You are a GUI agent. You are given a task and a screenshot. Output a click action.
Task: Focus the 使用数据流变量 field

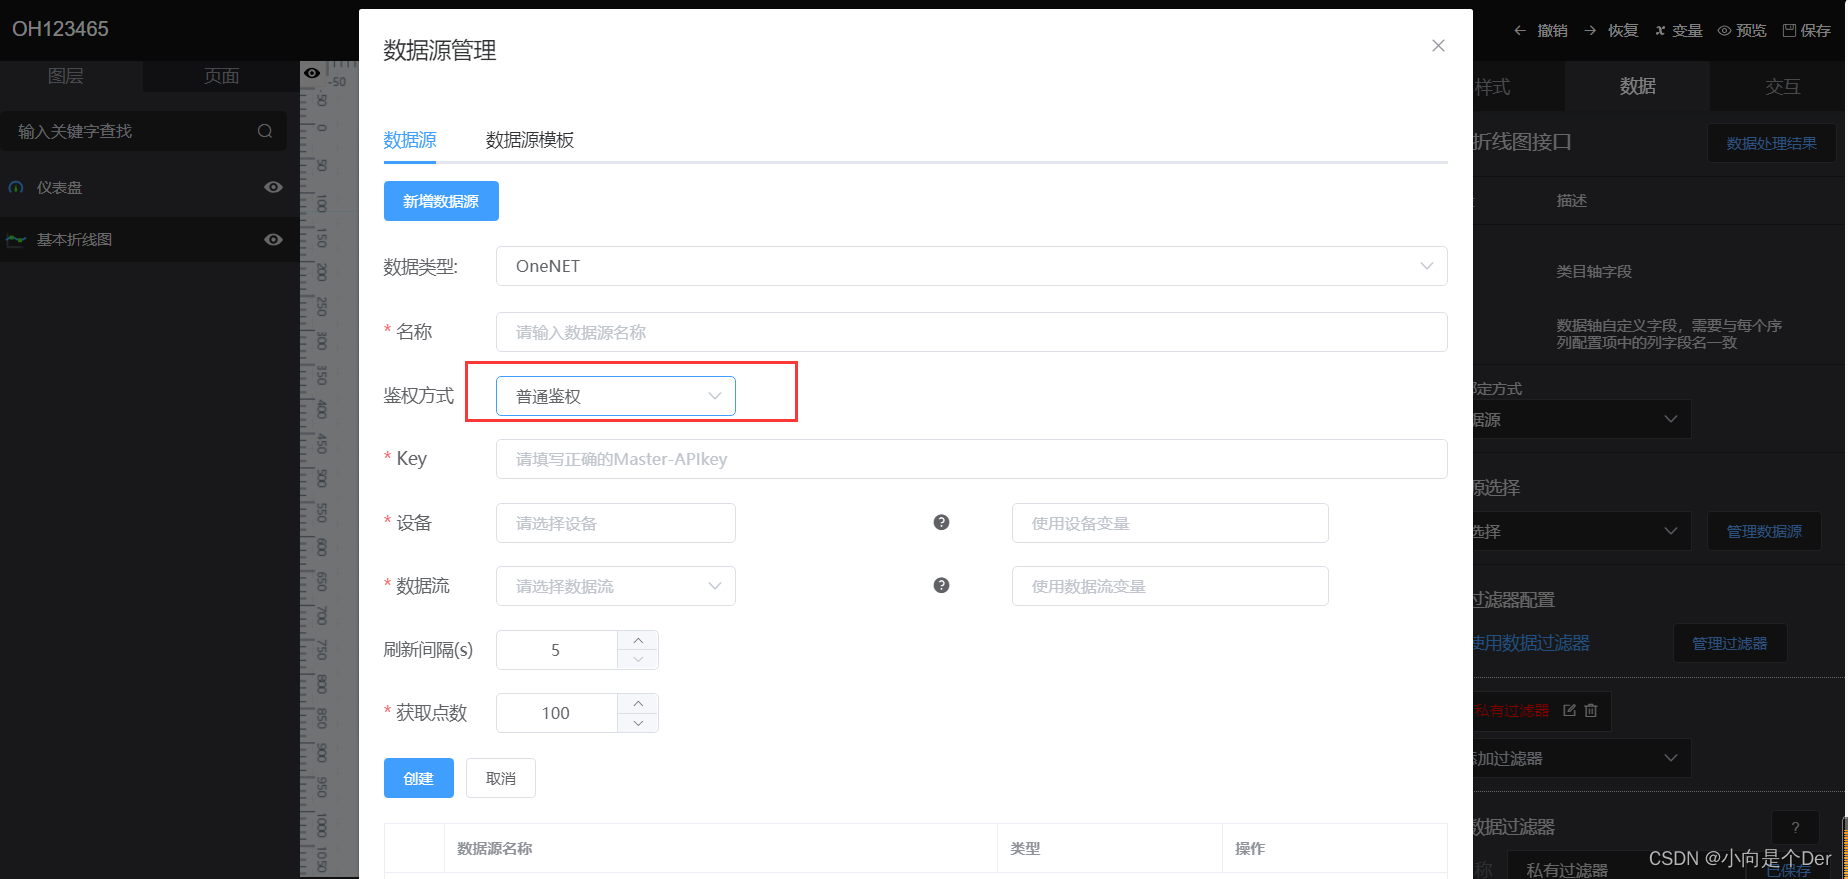pyautogui.click(x=1170, y=586)
